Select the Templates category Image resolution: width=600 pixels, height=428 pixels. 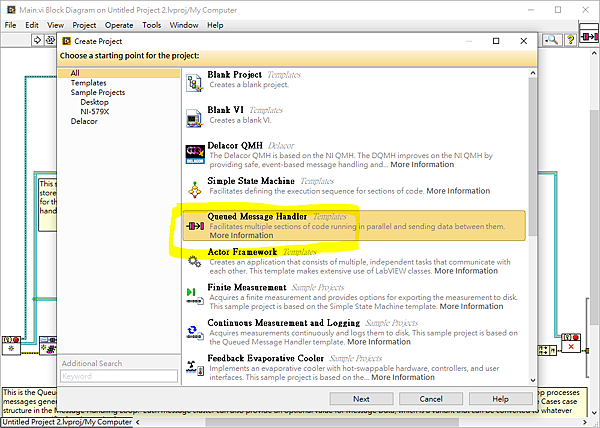pos(88,83)
